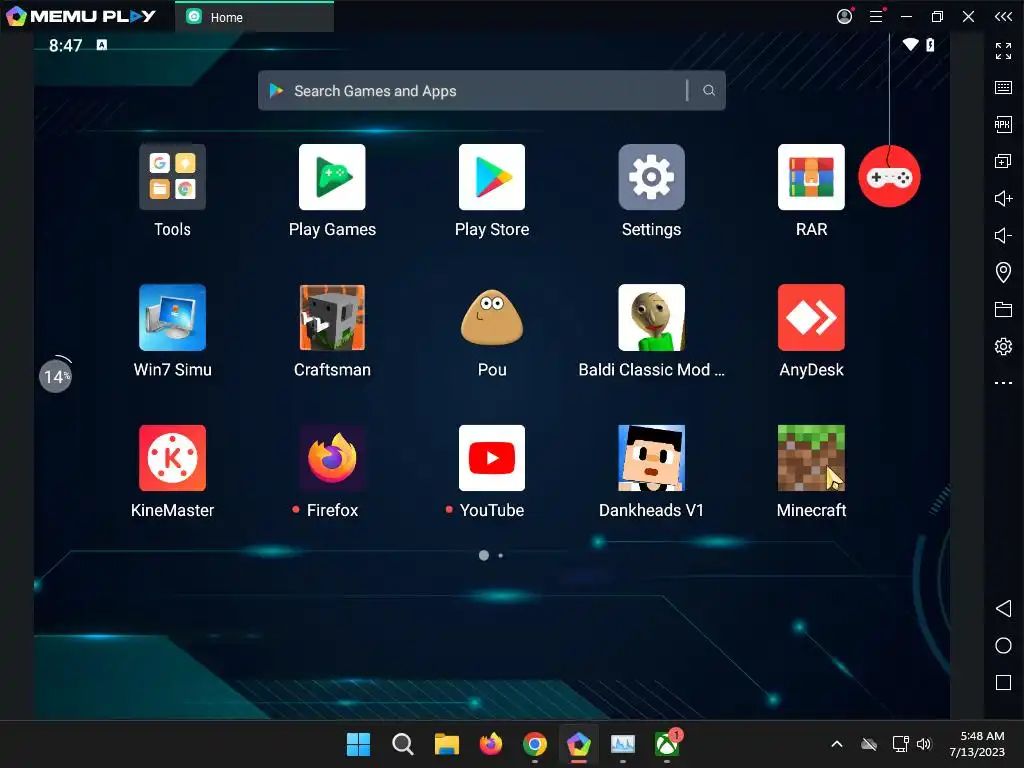Show hidden system tray icons
This screenshot has width=1024, height=768.
(x=837, y=744)
